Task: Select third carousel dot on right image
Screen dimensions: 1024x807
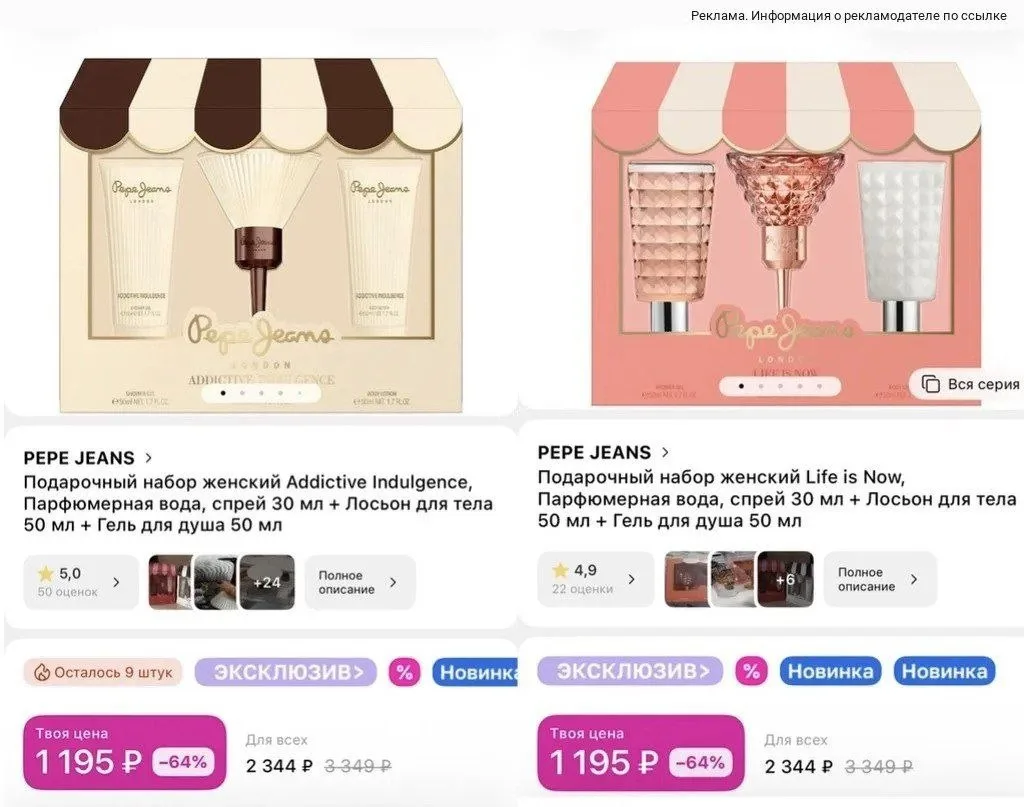Action: point(780,386)
